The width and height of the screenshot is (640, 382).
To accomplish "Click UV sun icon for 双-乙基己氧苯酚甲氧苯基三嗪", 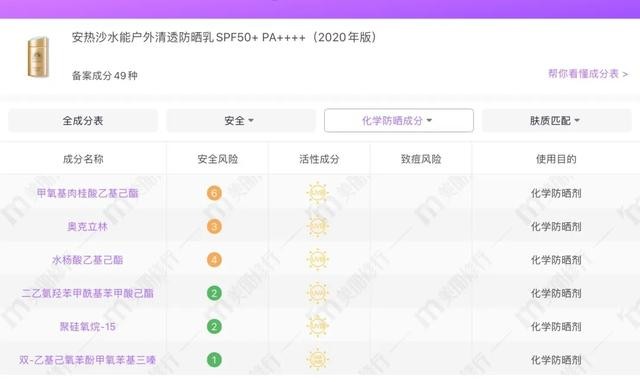I will coord(318,360).
